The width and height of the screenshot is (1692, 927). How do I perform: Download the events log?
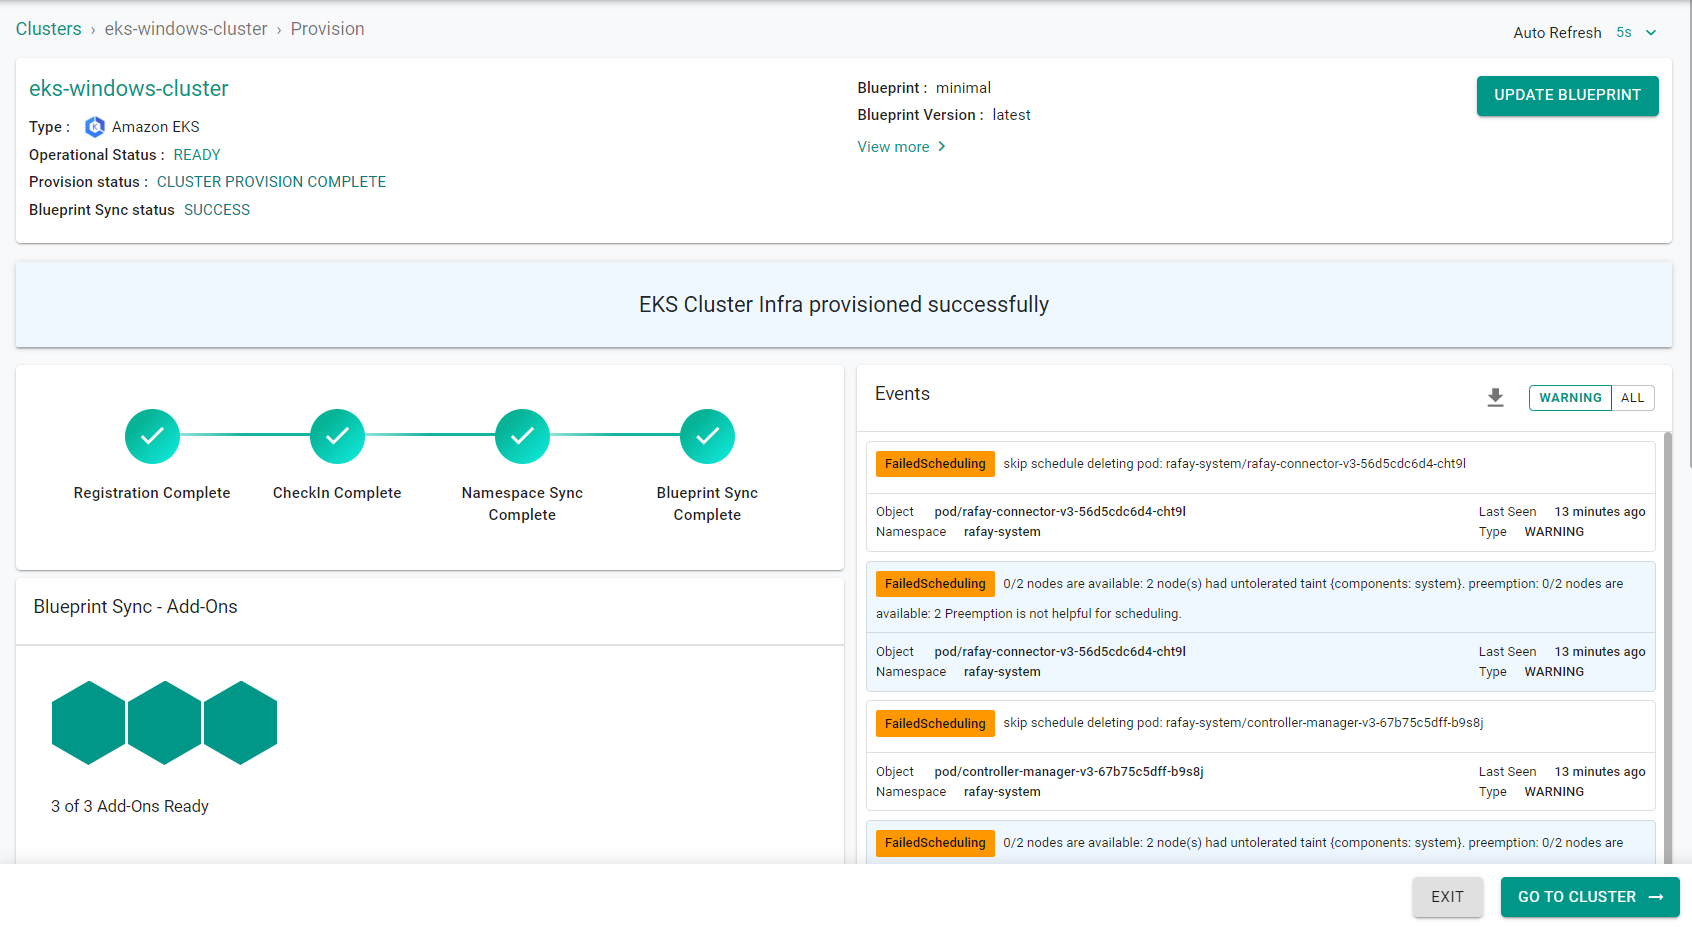(1495, 398)
